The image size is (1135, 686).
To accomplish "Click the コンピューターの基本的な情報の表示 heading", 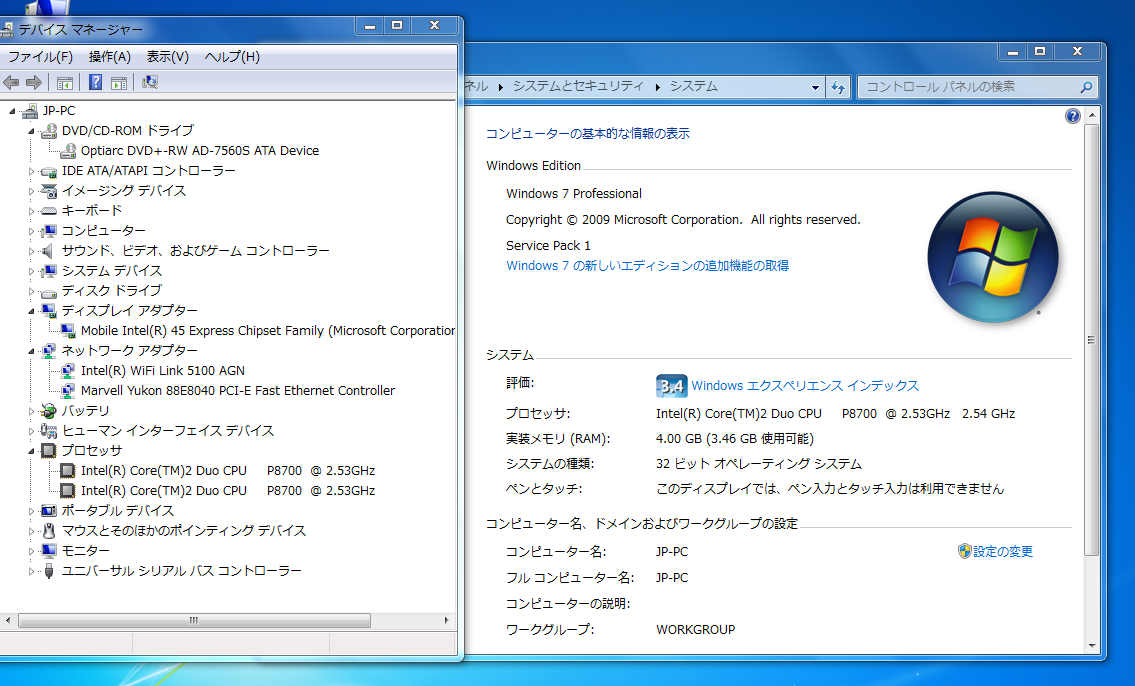I will (588, 134).
